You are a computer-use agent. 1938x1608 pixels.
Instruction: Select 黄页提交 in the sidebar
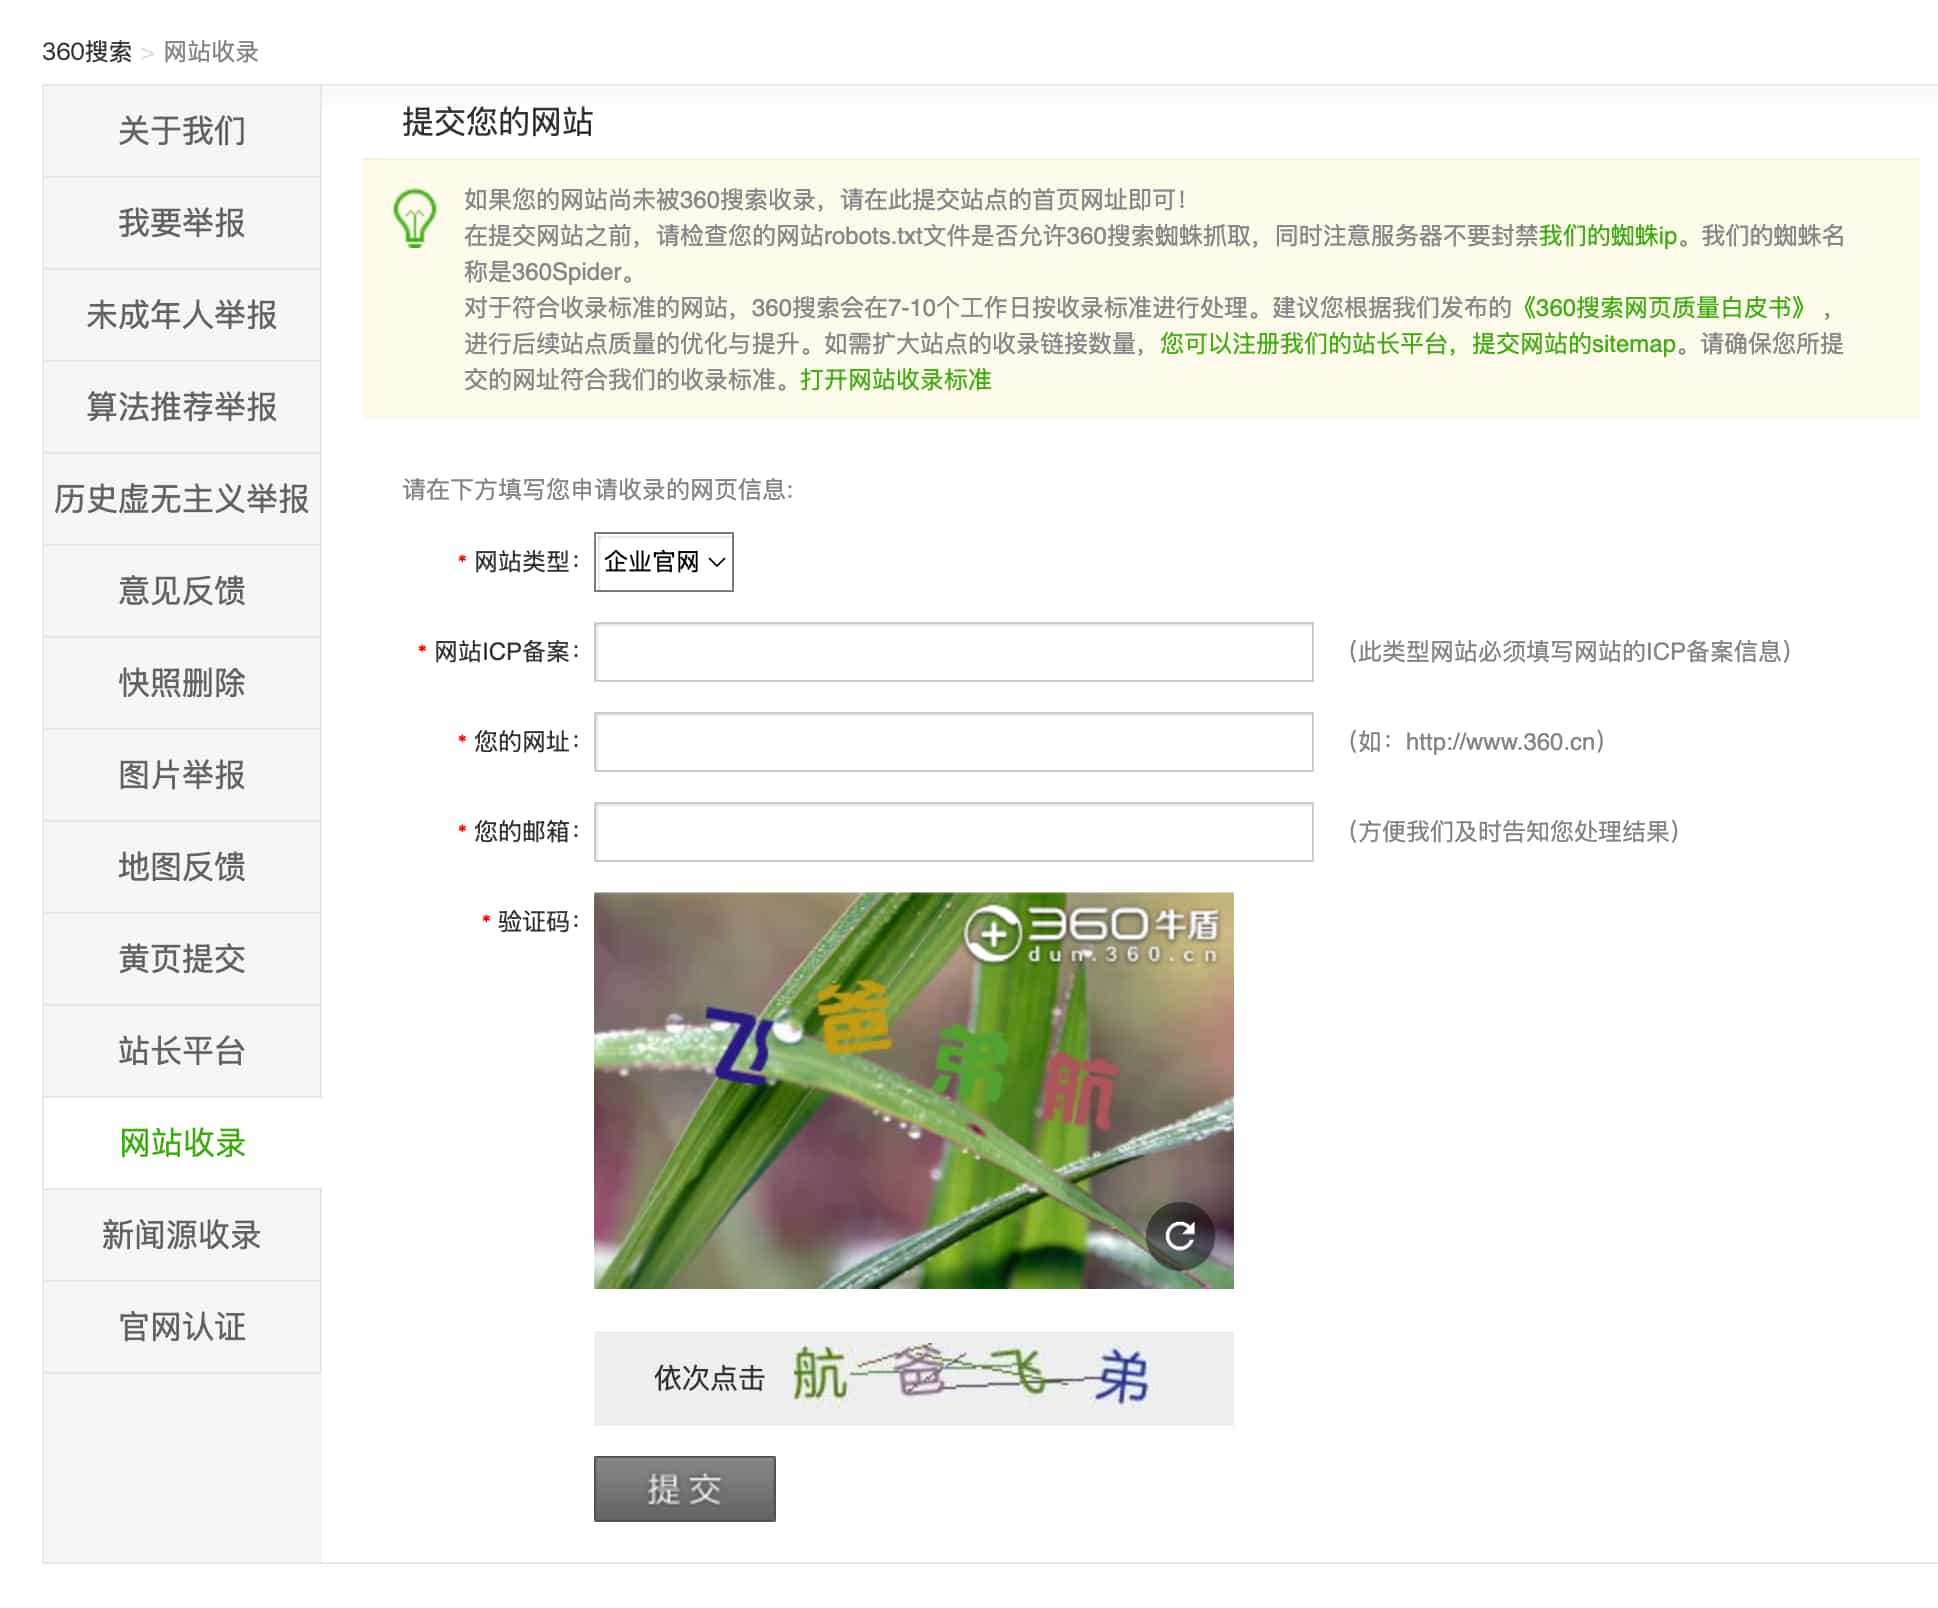(x=182, y=959)
